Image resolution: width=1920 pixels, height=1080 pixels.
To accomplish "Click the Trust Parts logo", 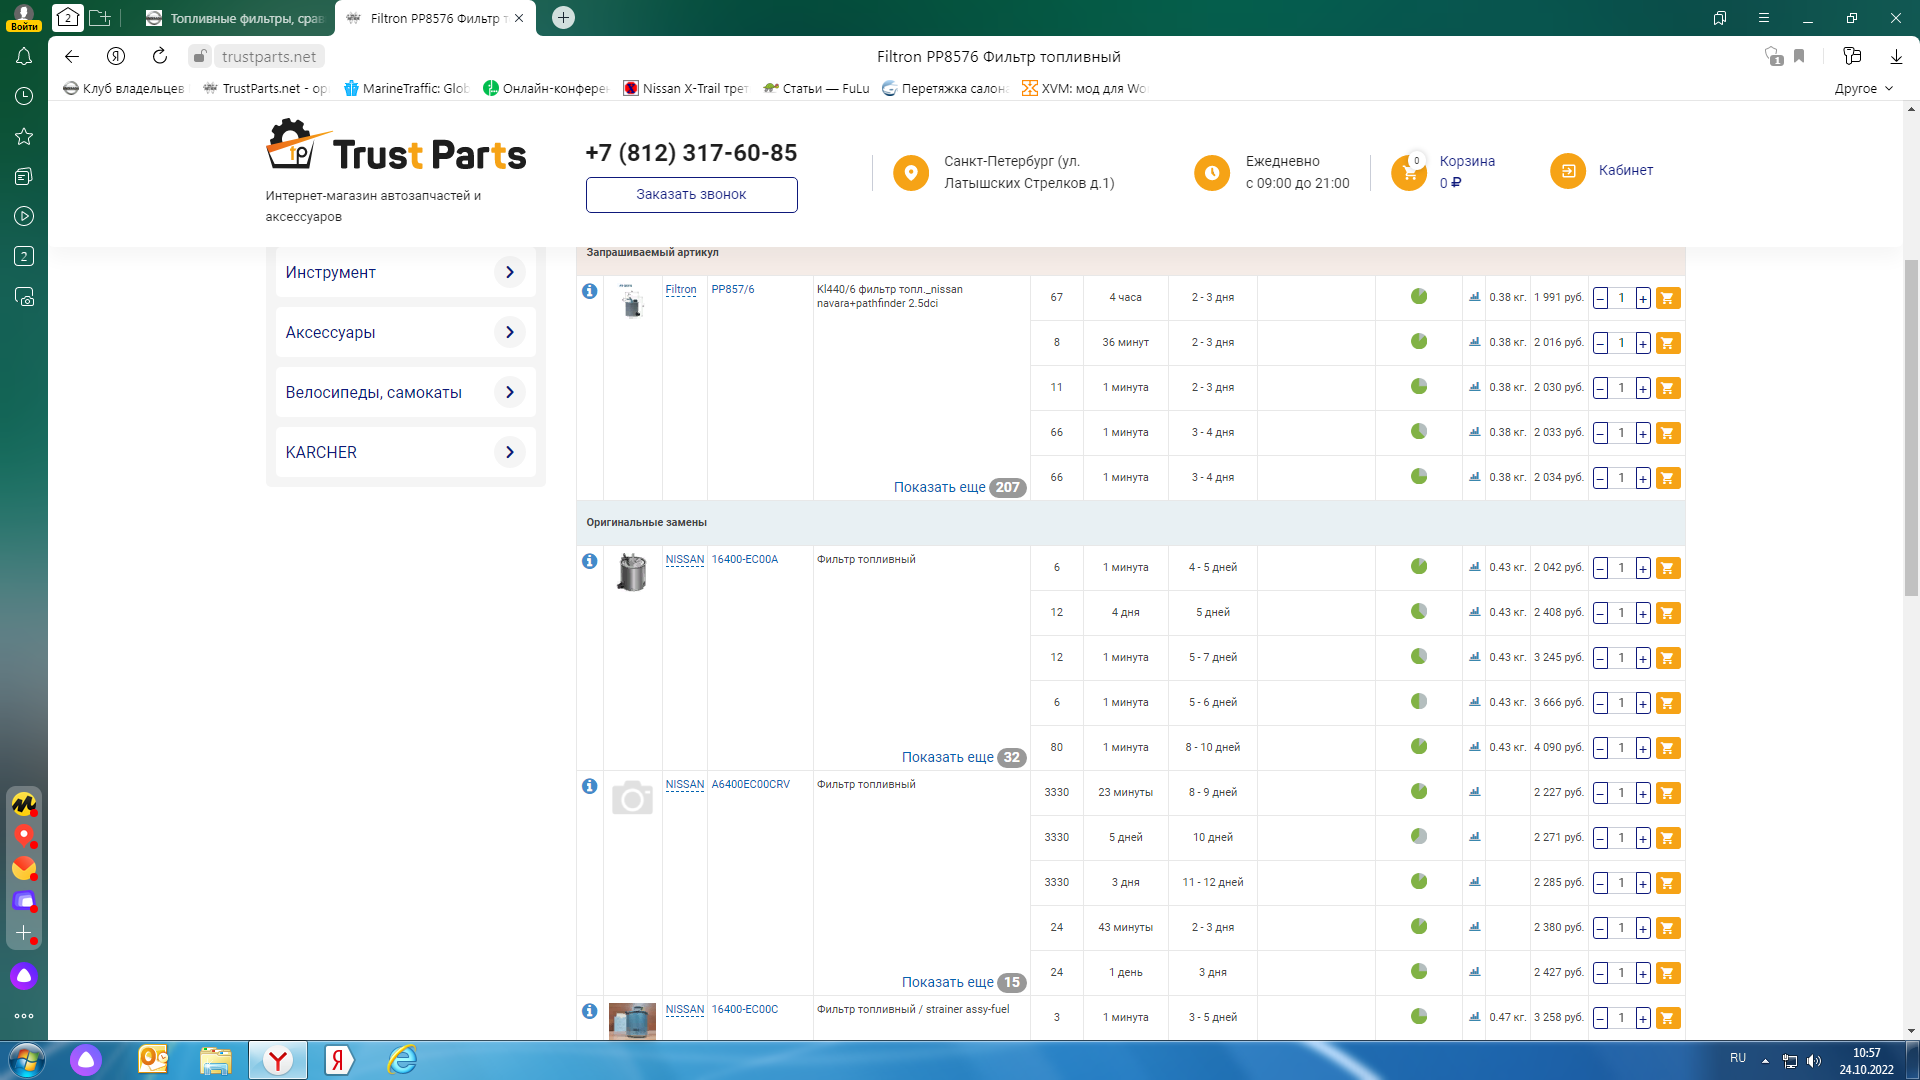I will (396, 146).
